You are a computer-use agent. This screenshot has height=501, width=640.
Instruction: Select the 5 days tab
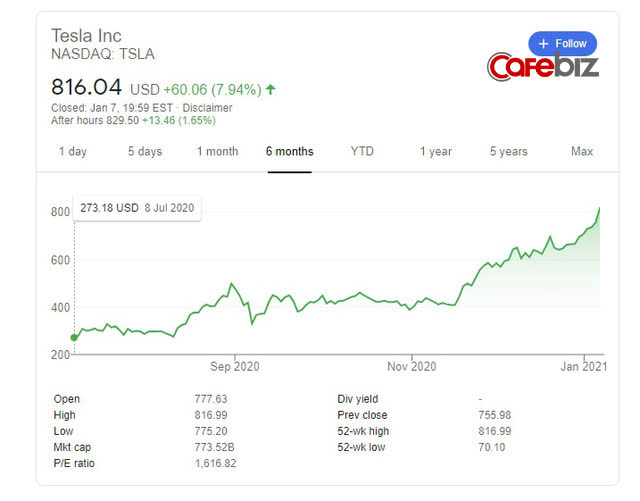point(144,152)
